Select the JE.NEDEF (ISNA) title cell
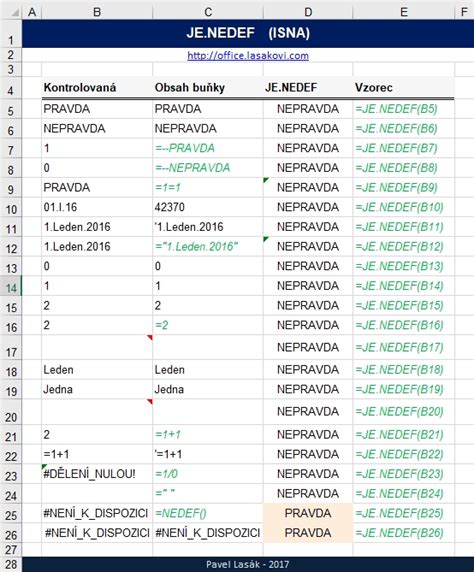Viewport: 474px width, 572px height. [x=248, y=34]
